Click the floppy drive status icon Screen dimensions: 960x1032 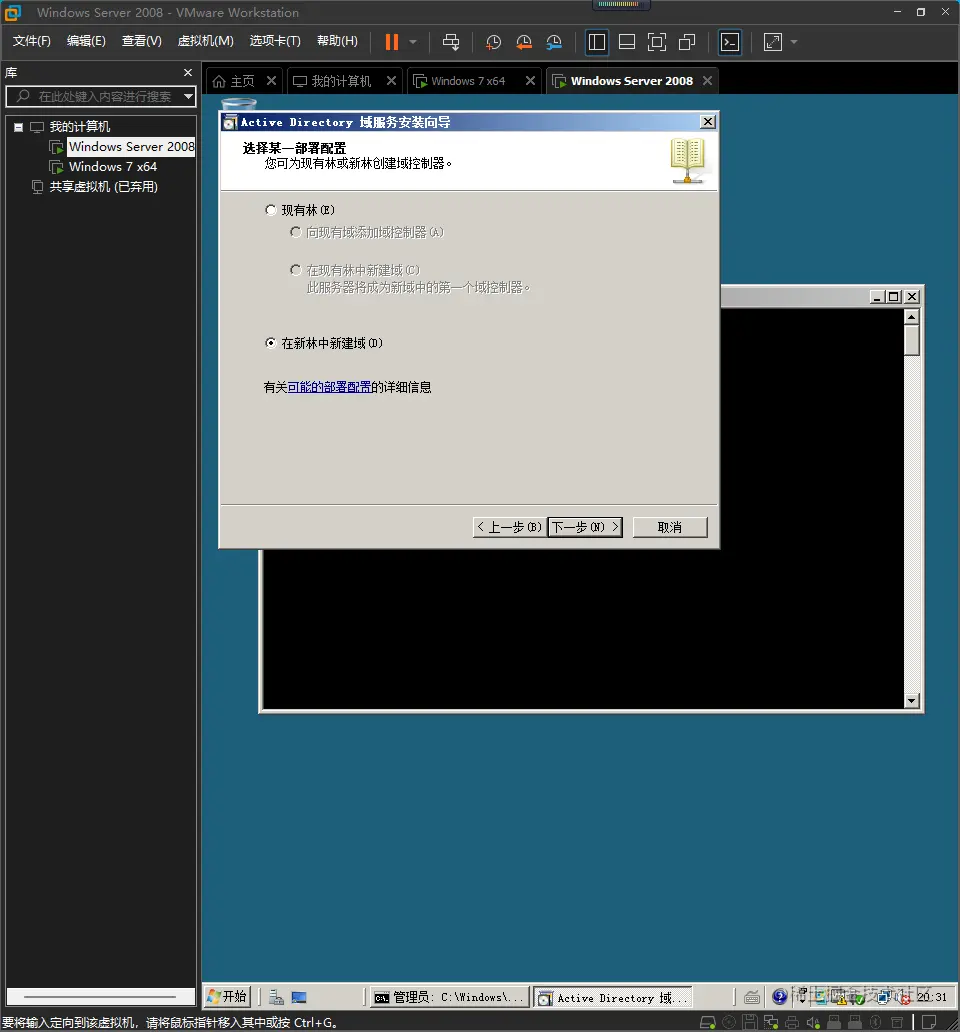point(749,1023)
